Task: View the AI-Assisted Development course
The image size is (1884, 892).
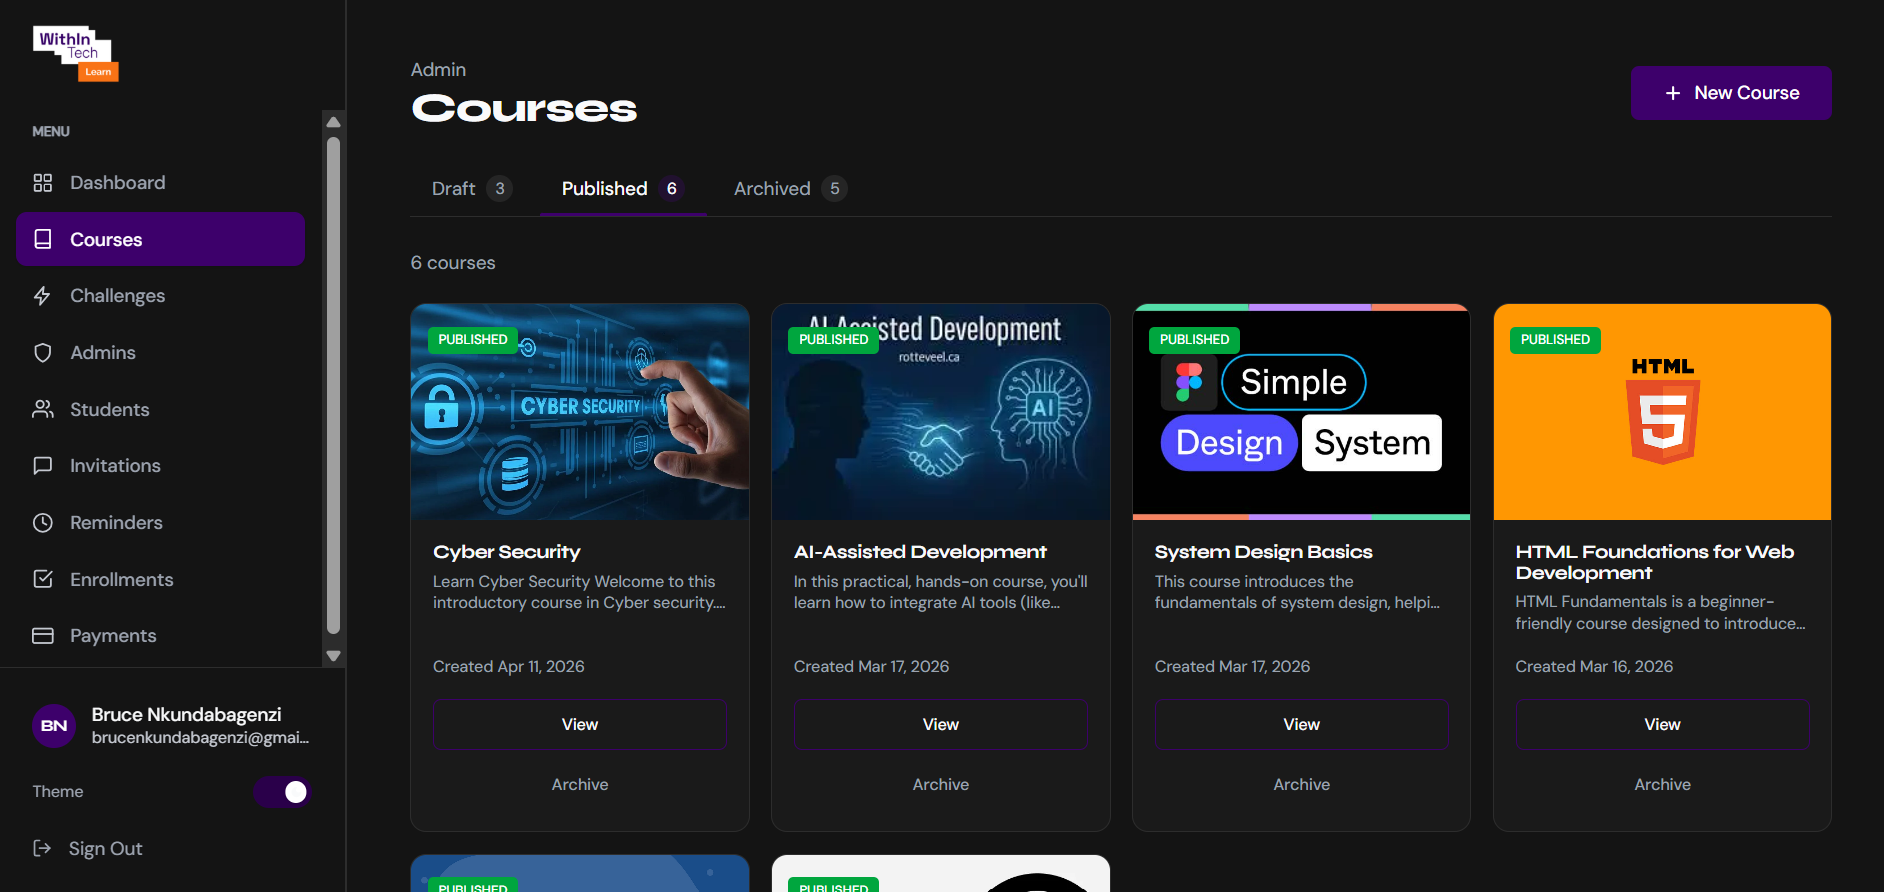Action: tap(941, 724)
